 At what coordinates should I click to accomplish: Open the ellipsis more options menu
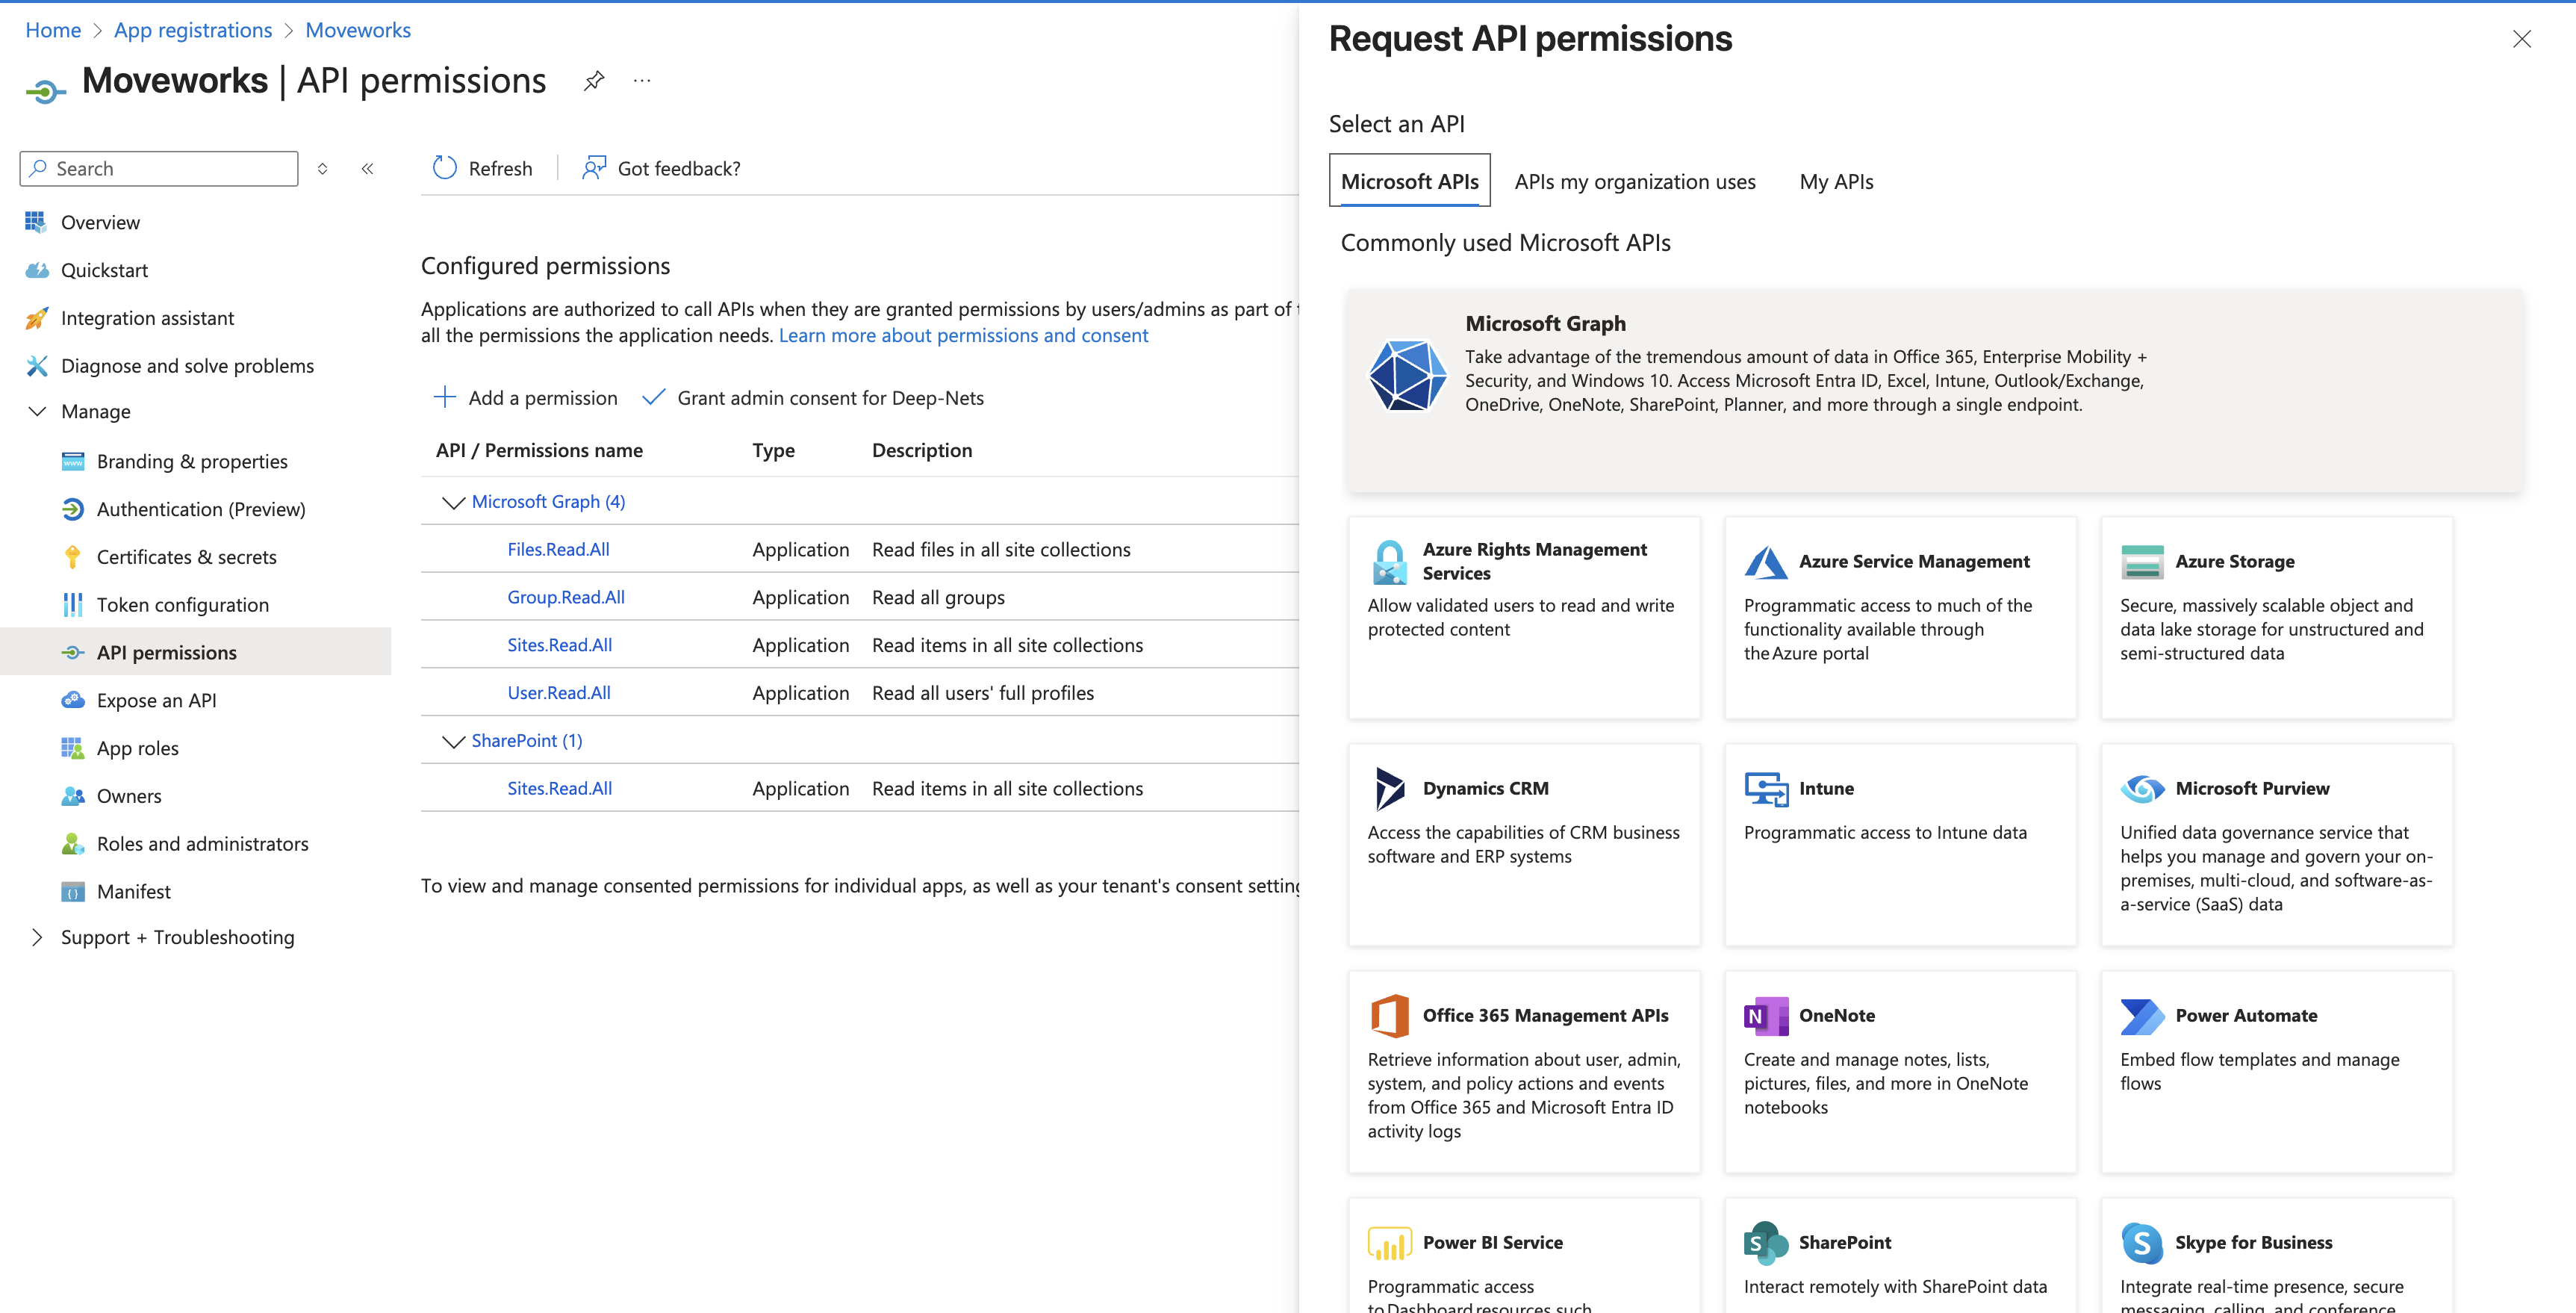(642, 81)
